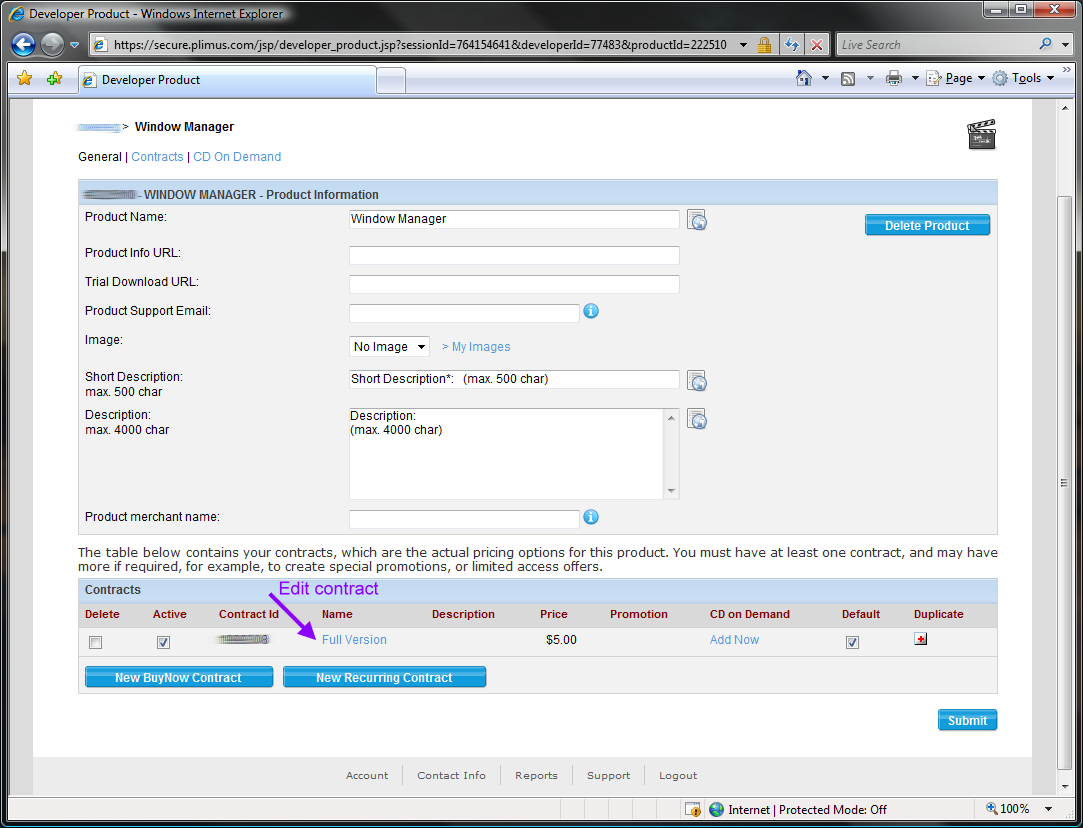Click the New BuyNow Contract button
Screen dimensions: 1083x828
179,677
